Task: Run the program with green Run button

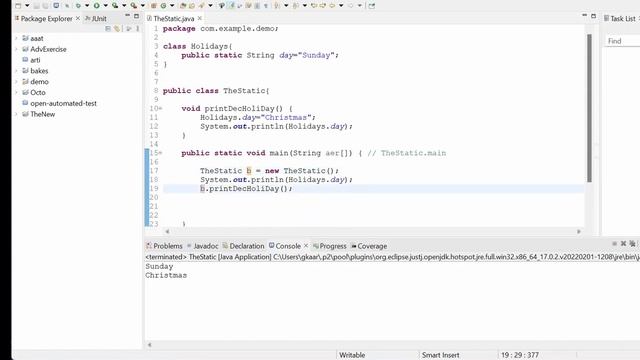Action: pyautogui.click(x=97, y=6)
